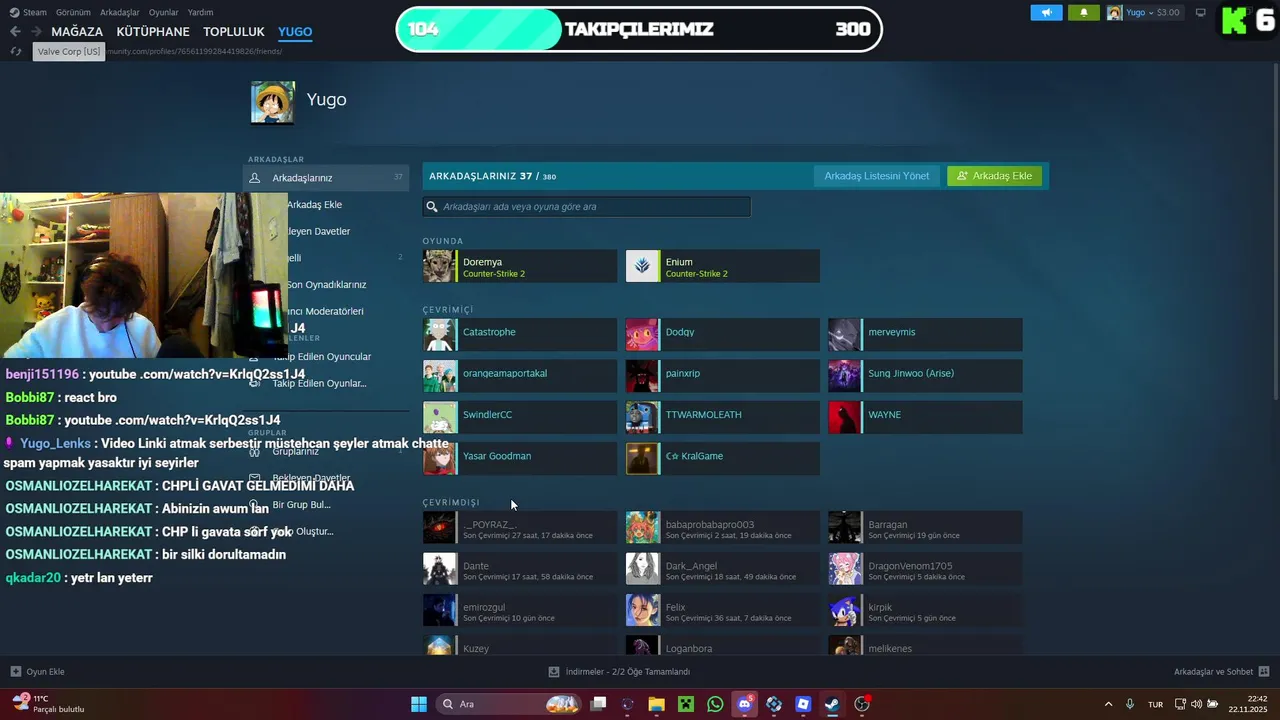Open Doremya's friend entry

[520, 266]
